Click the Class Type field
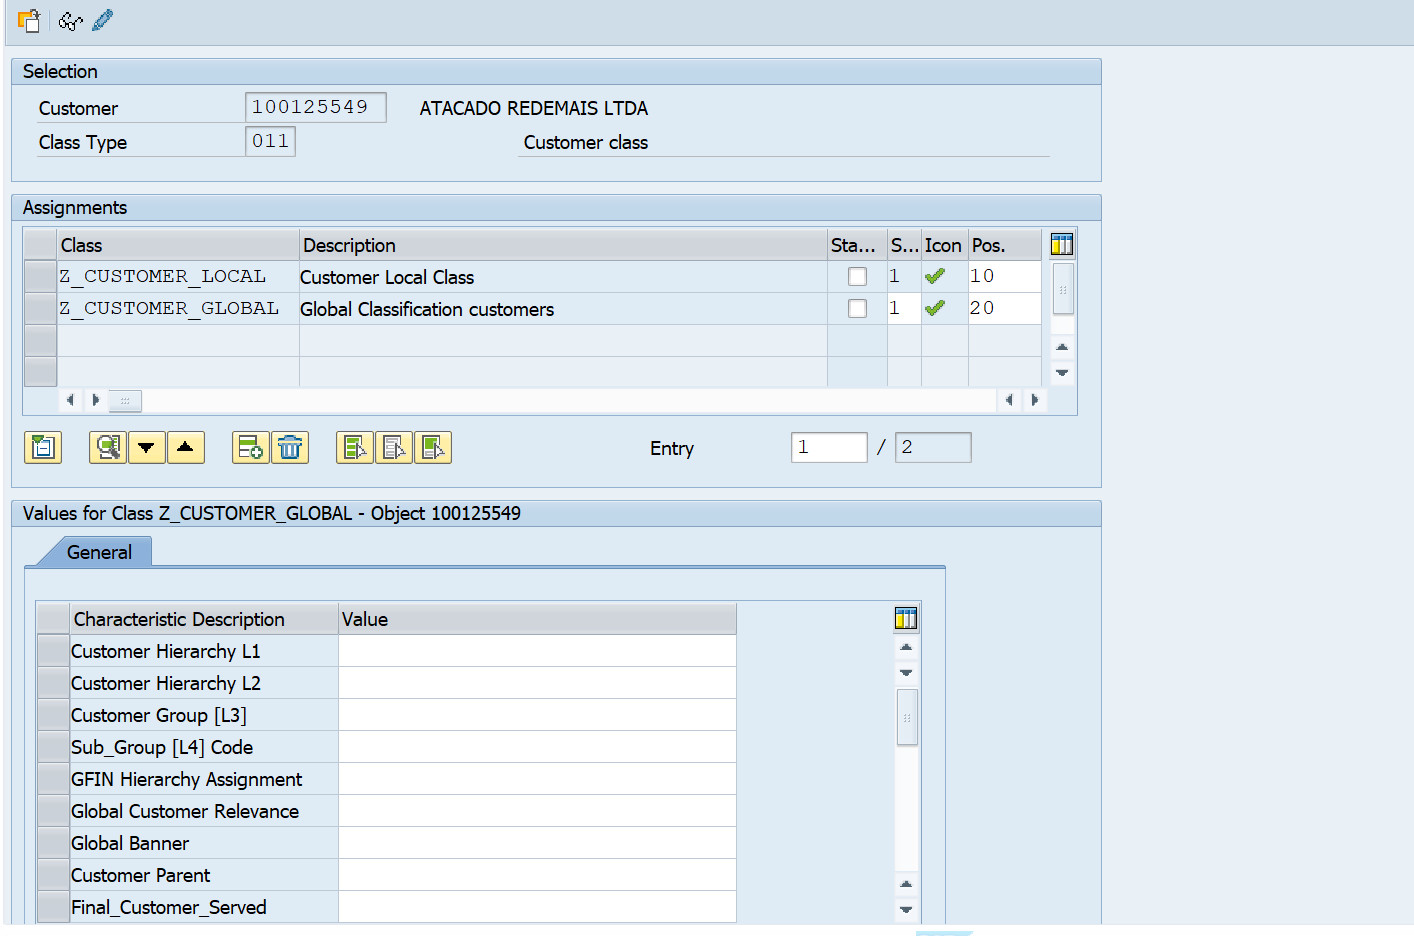Image resolution: width=1414 pixels, height=936 pixels. click(x=270, y=141)
